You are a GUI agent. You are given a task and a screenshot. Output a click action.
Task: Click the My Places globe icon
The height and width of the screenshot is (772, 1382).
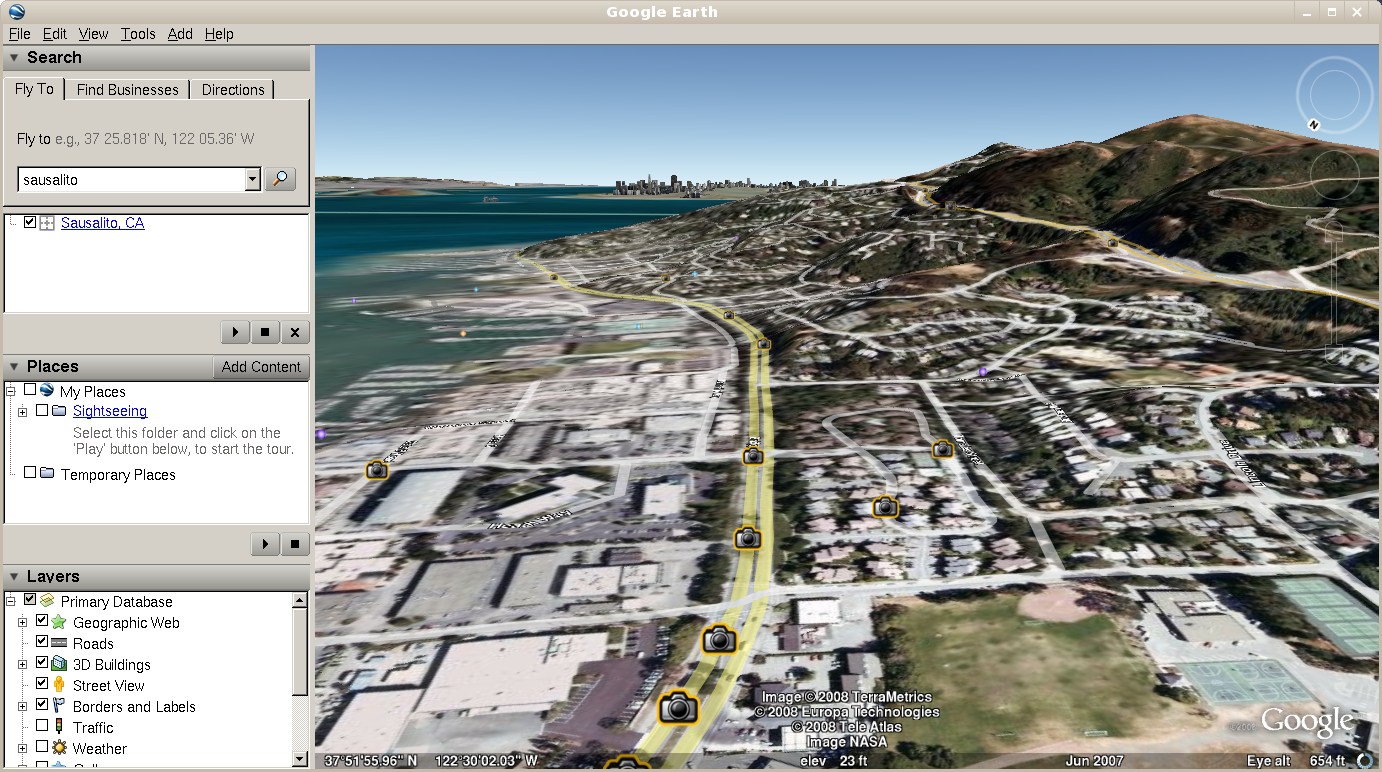point(47,391)
